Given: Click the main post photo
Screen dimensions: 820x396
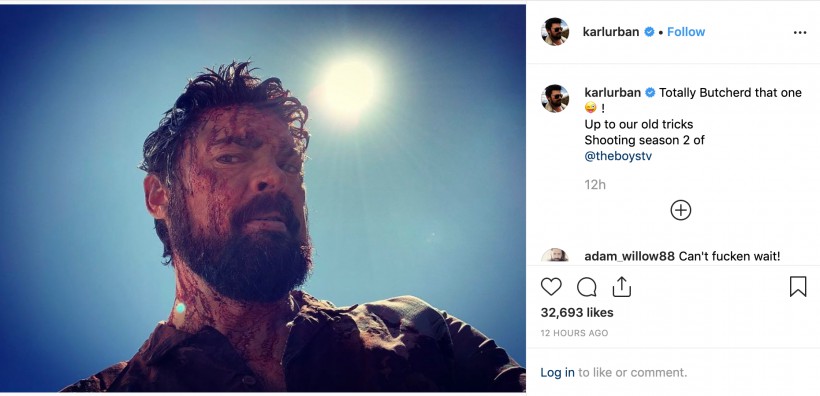Looking at the screenshot, I should click(263, 198).
